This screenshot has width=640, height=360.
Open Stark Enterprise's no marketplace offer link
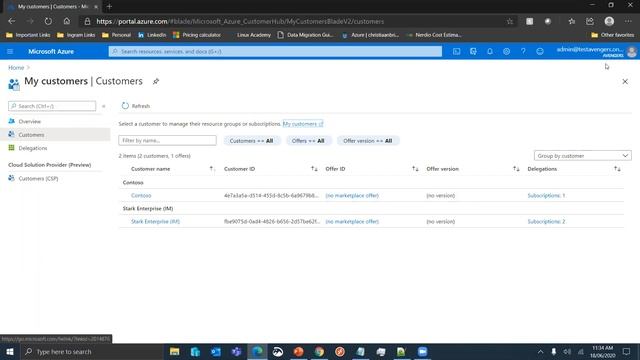click(x=352, y=222)
